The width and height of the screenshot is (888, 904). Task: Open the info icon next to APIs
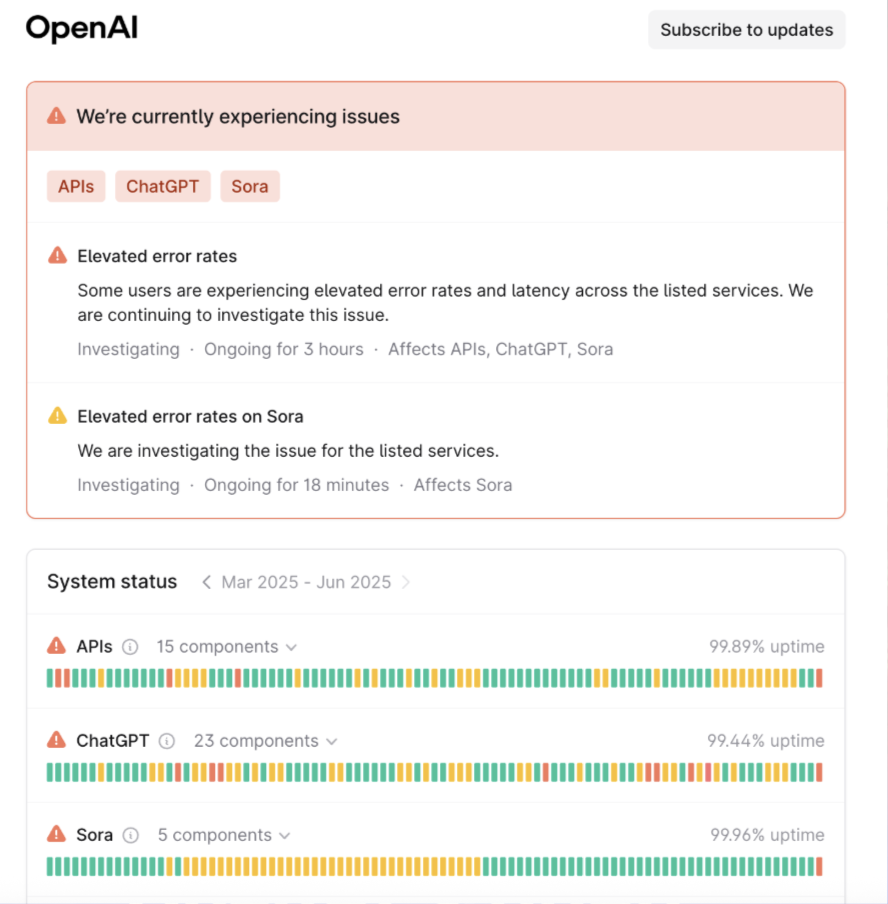130,647
